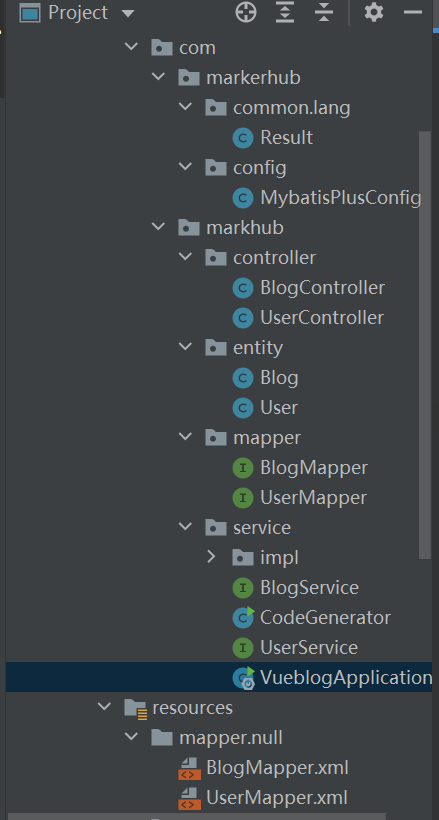Select the markerhub package label
Image resolution: width=439 pixels, height=820 pixels.
(253, 77)
